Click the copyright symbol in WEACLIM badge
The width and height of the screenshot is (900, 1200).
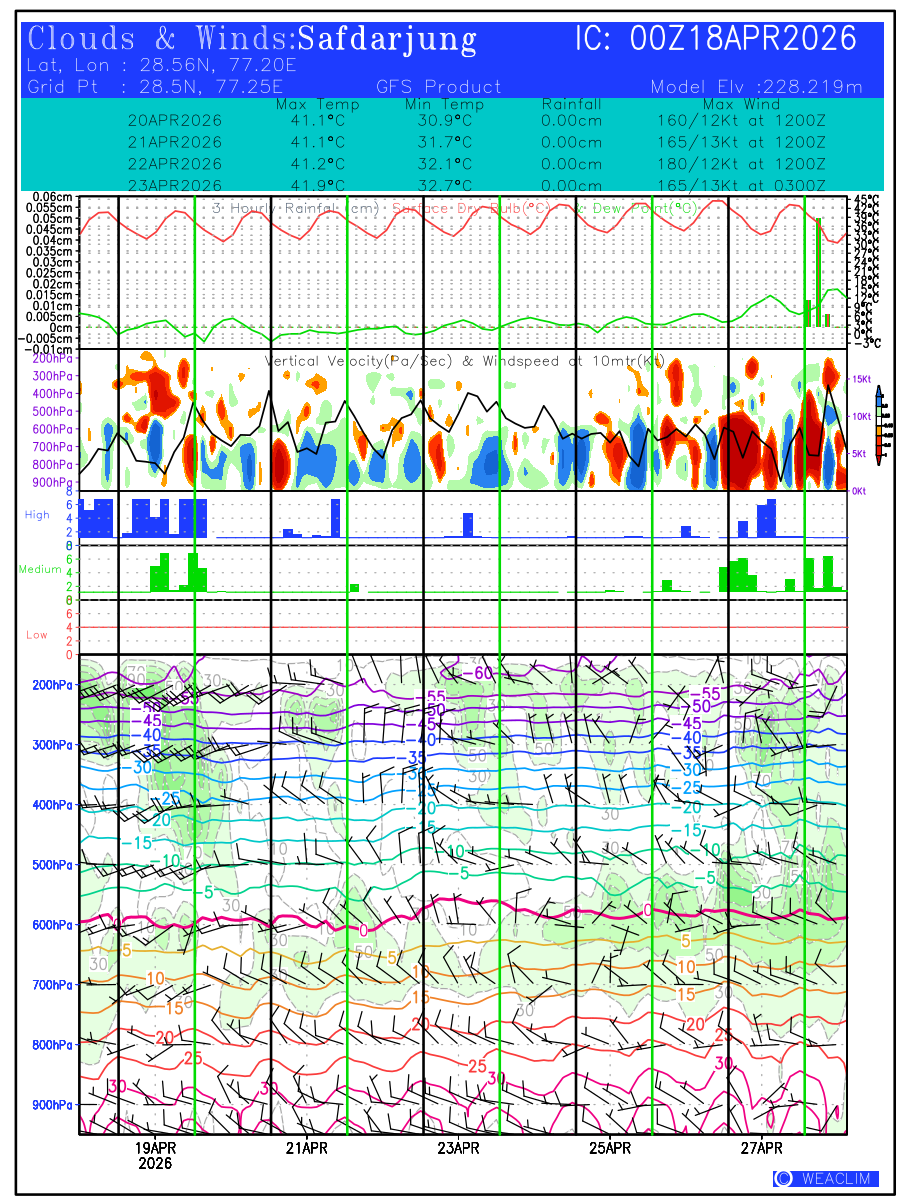(x=784, y=1179)
